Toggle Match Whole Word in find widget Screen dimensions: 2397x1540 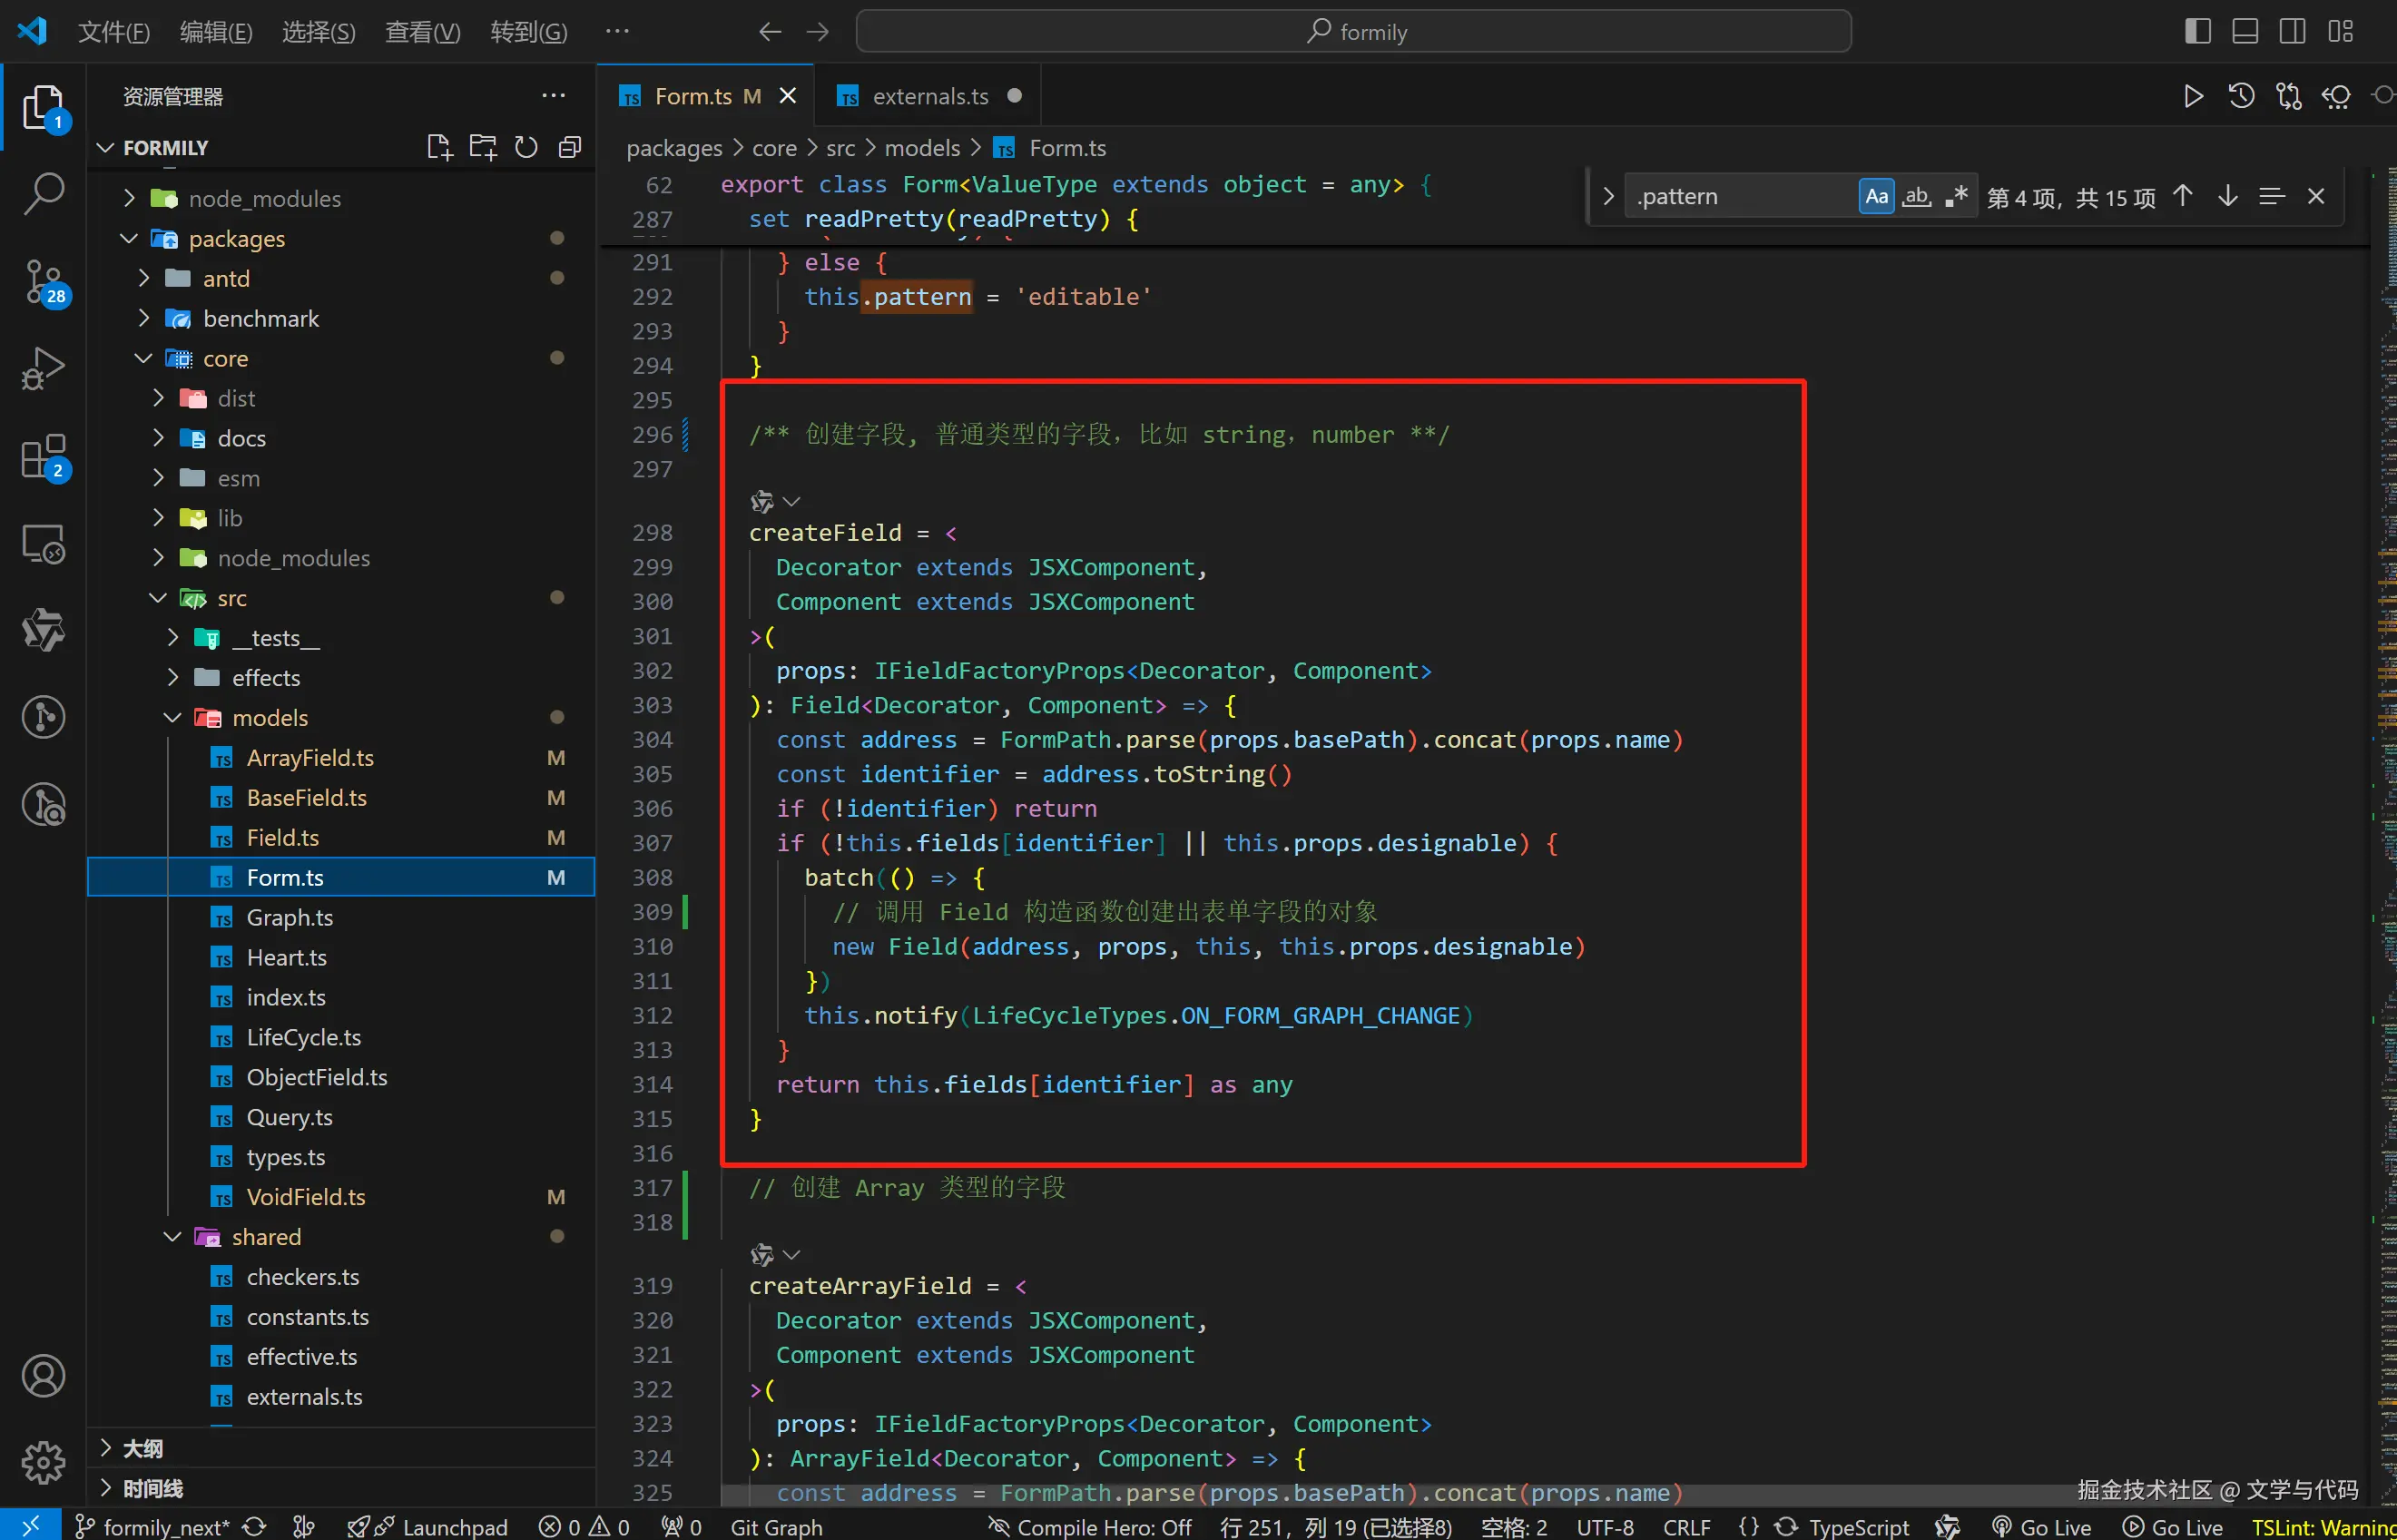[1916, 196]
